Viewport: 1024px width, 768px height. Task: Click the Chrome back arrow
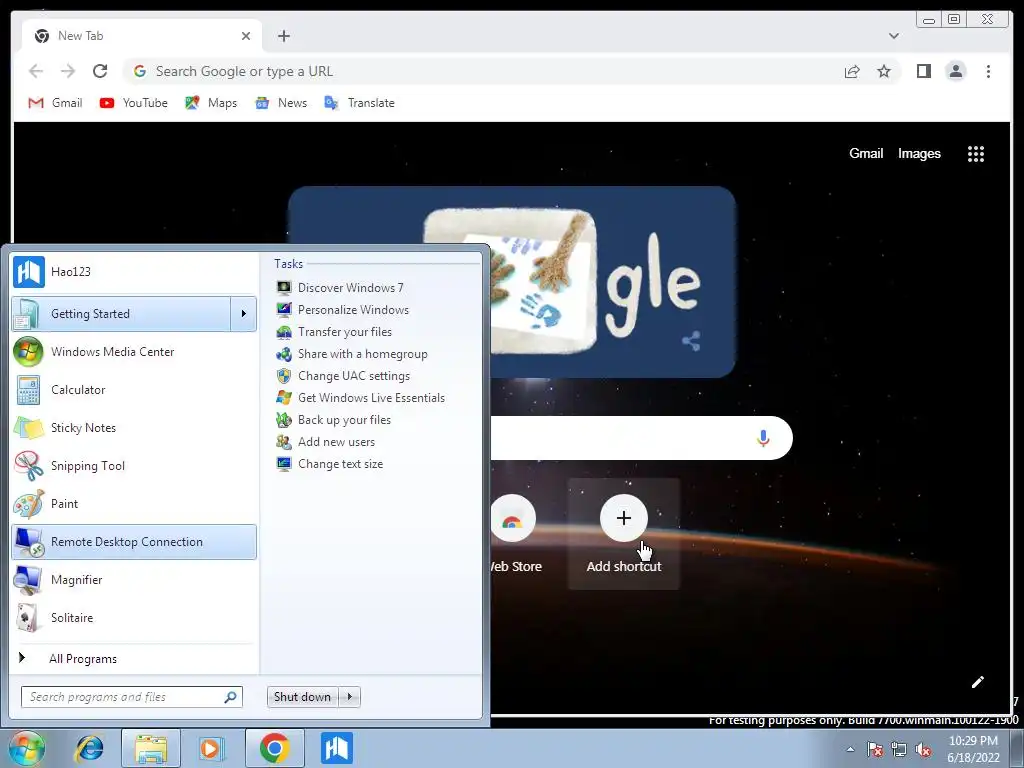(36, 71)
